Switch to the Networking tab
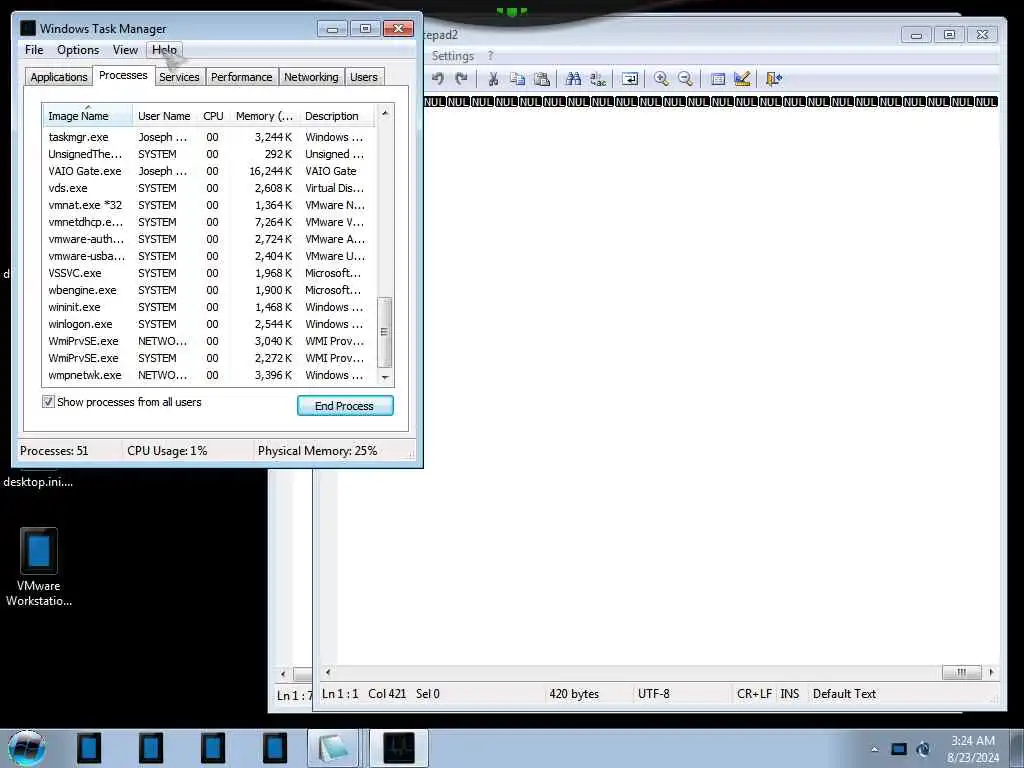Viewport: 1024px width, 768px height. (x=311, y=77)
